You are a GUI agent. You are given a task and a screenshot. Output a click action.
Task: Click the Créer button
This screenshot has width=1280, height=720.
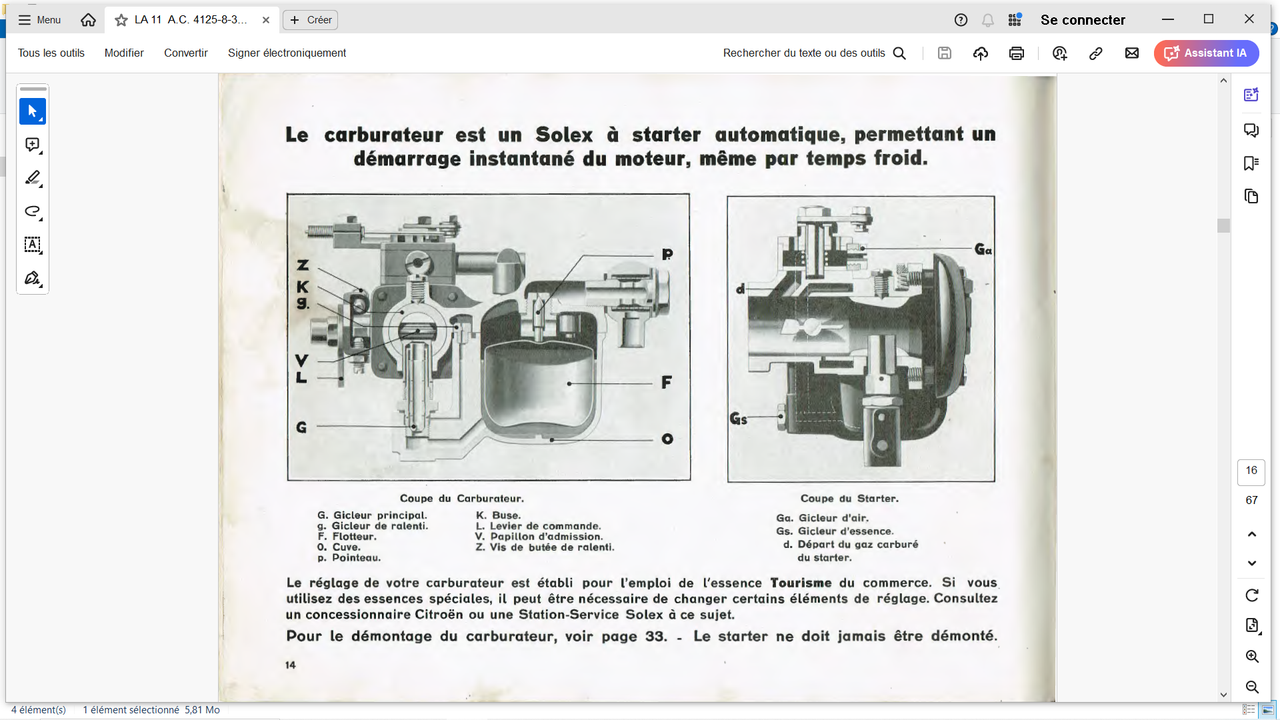pyautogui.click(x=310, y=20)
